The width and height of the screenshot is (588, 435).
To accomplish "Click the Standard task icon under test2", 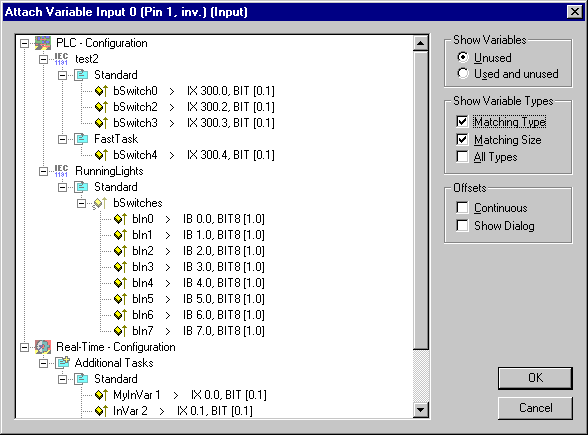I will click(x=81, y=75).
